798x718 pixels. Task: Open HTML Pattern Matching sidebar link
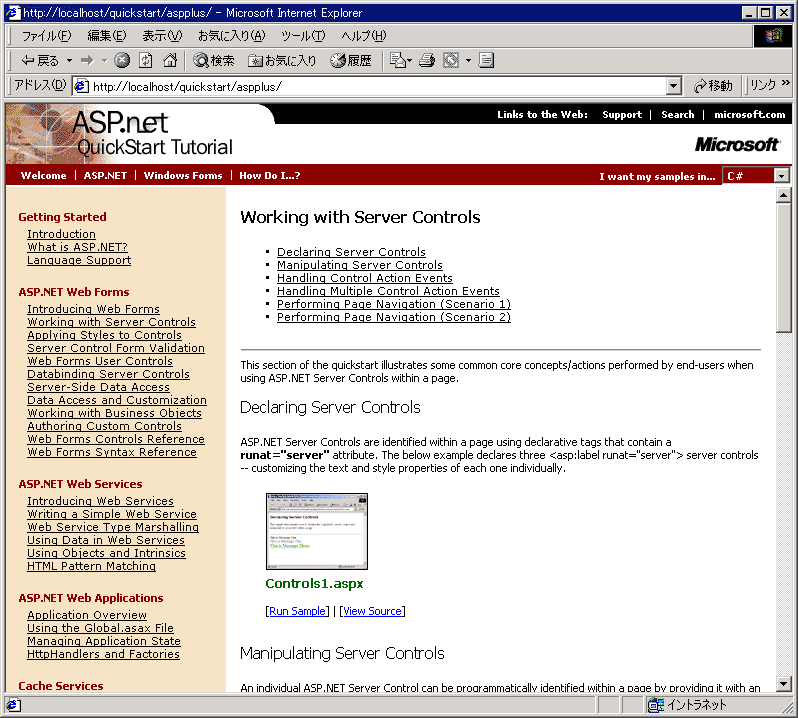[x=91, y=566]
